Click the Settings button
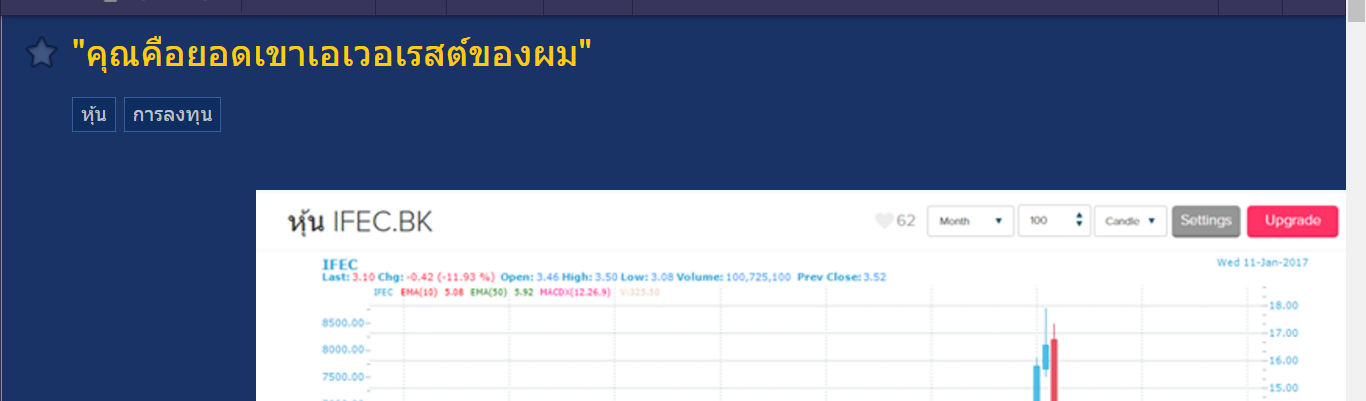 point(1206,221)
